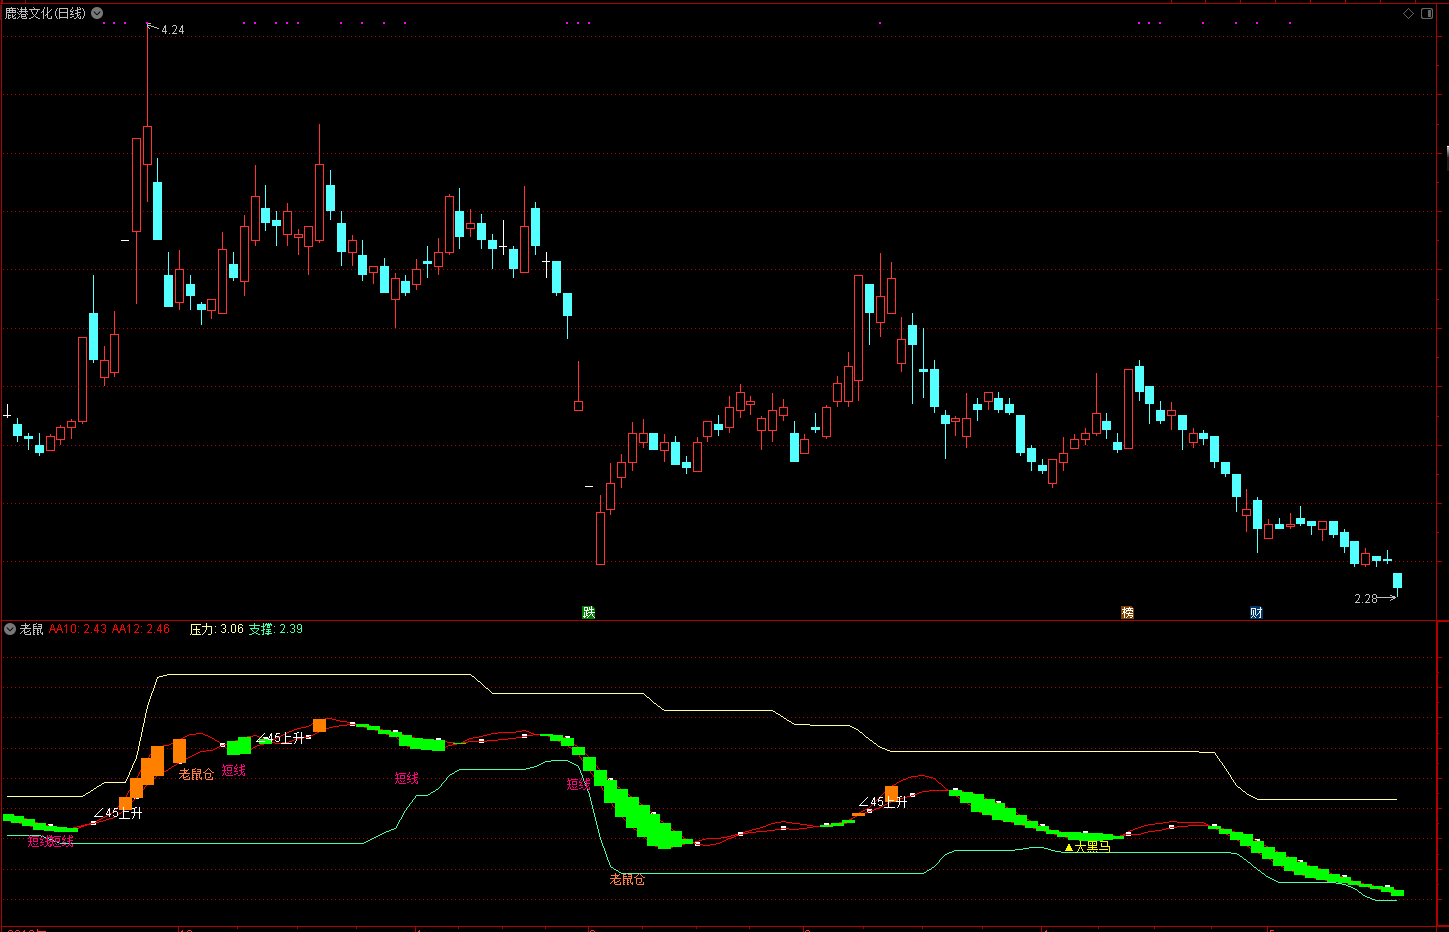The height and width of the screenshot is (932, 1449).
Task: Click the diamond marker icon at top right
Action: 1408,13
